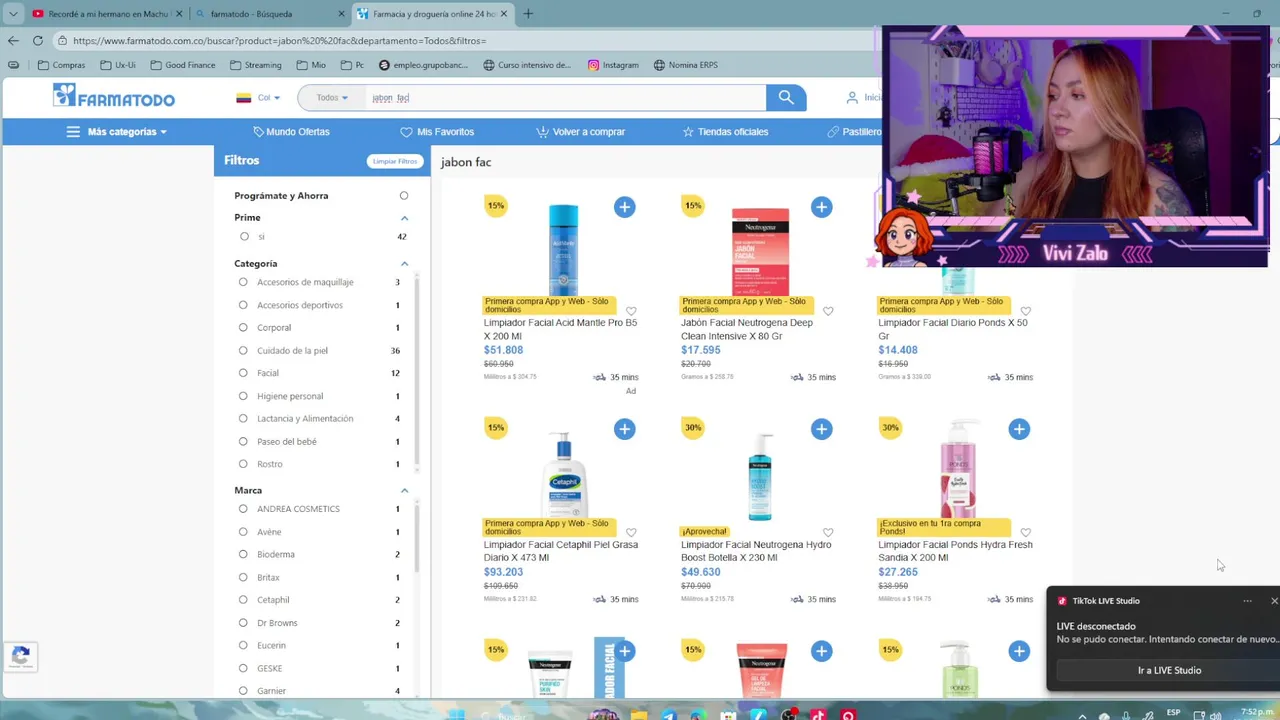
Task: Click the filter panel vertical scrollbar
Action: [x=417, y=370]
